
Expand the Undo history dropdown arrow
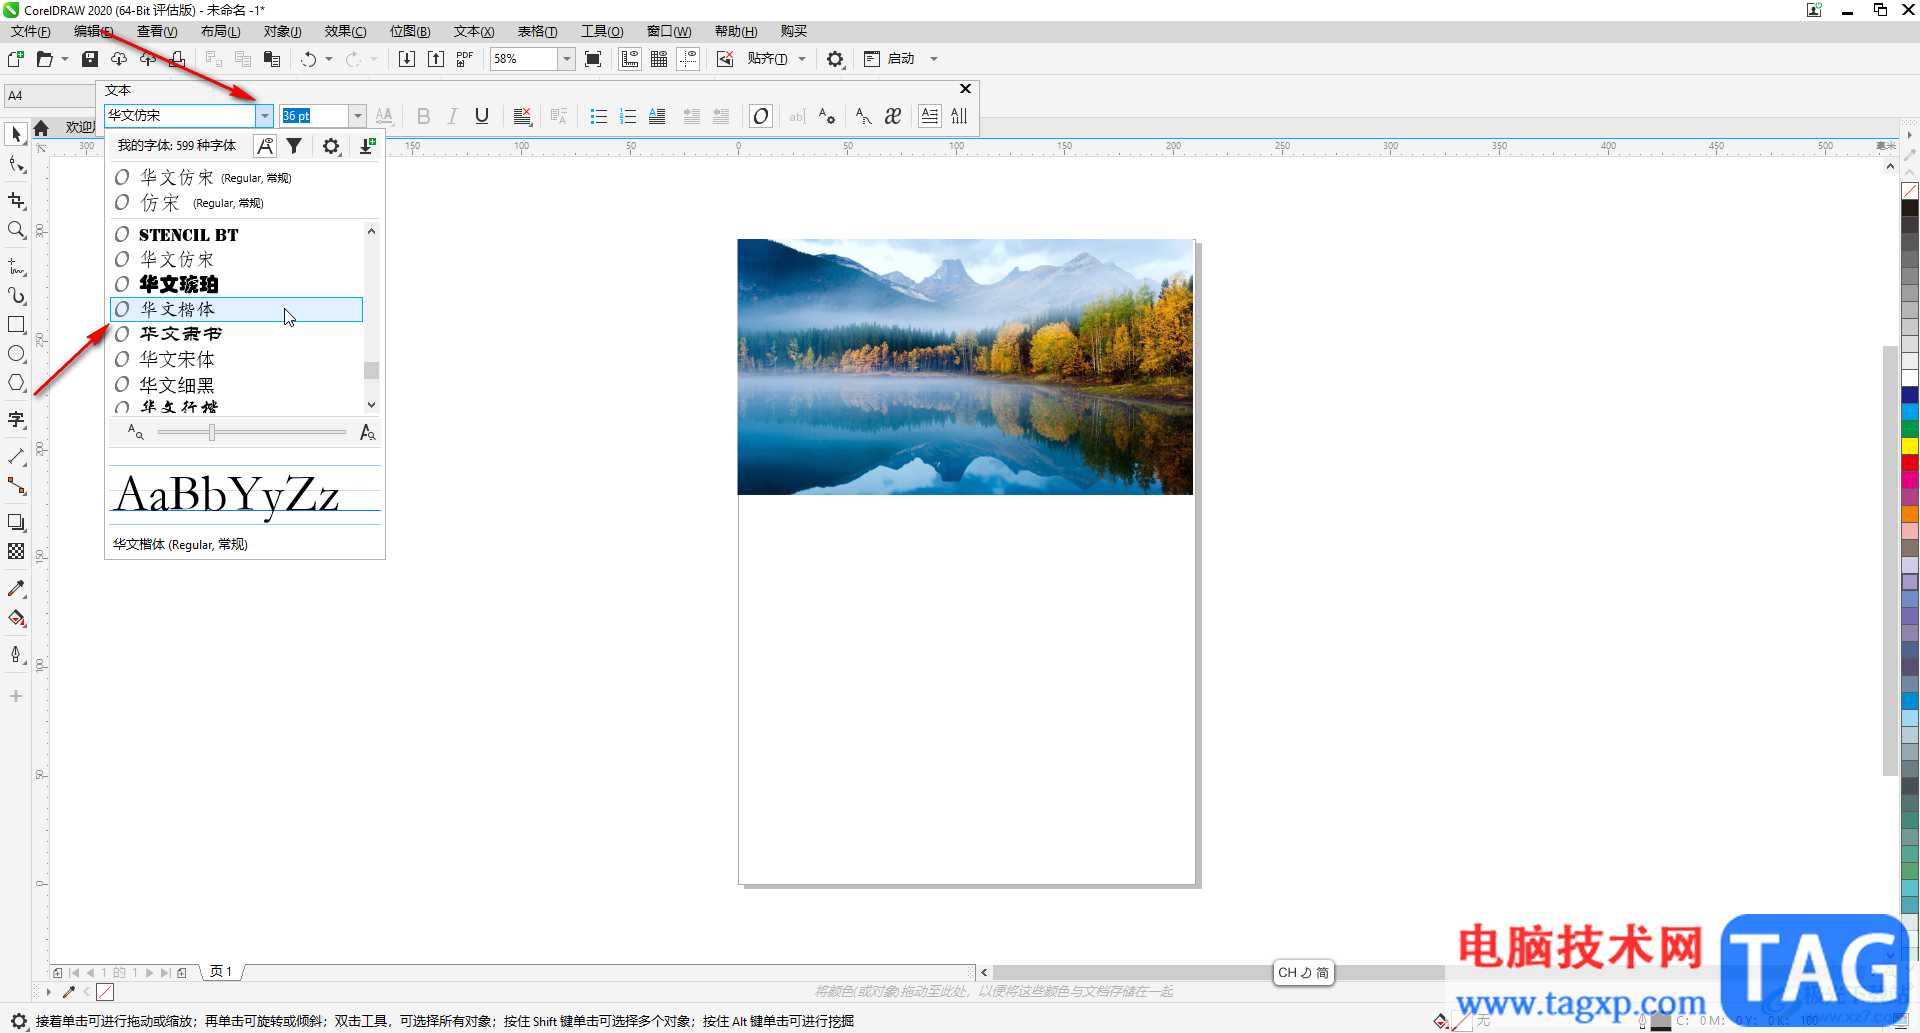329,59
